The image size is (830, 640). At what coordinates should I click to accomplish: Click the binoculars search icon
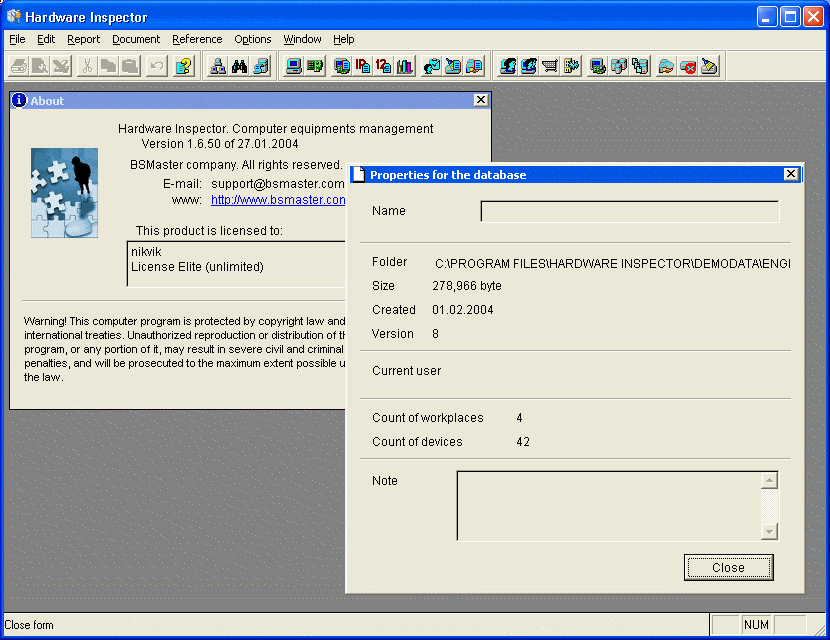coord(239,66)
